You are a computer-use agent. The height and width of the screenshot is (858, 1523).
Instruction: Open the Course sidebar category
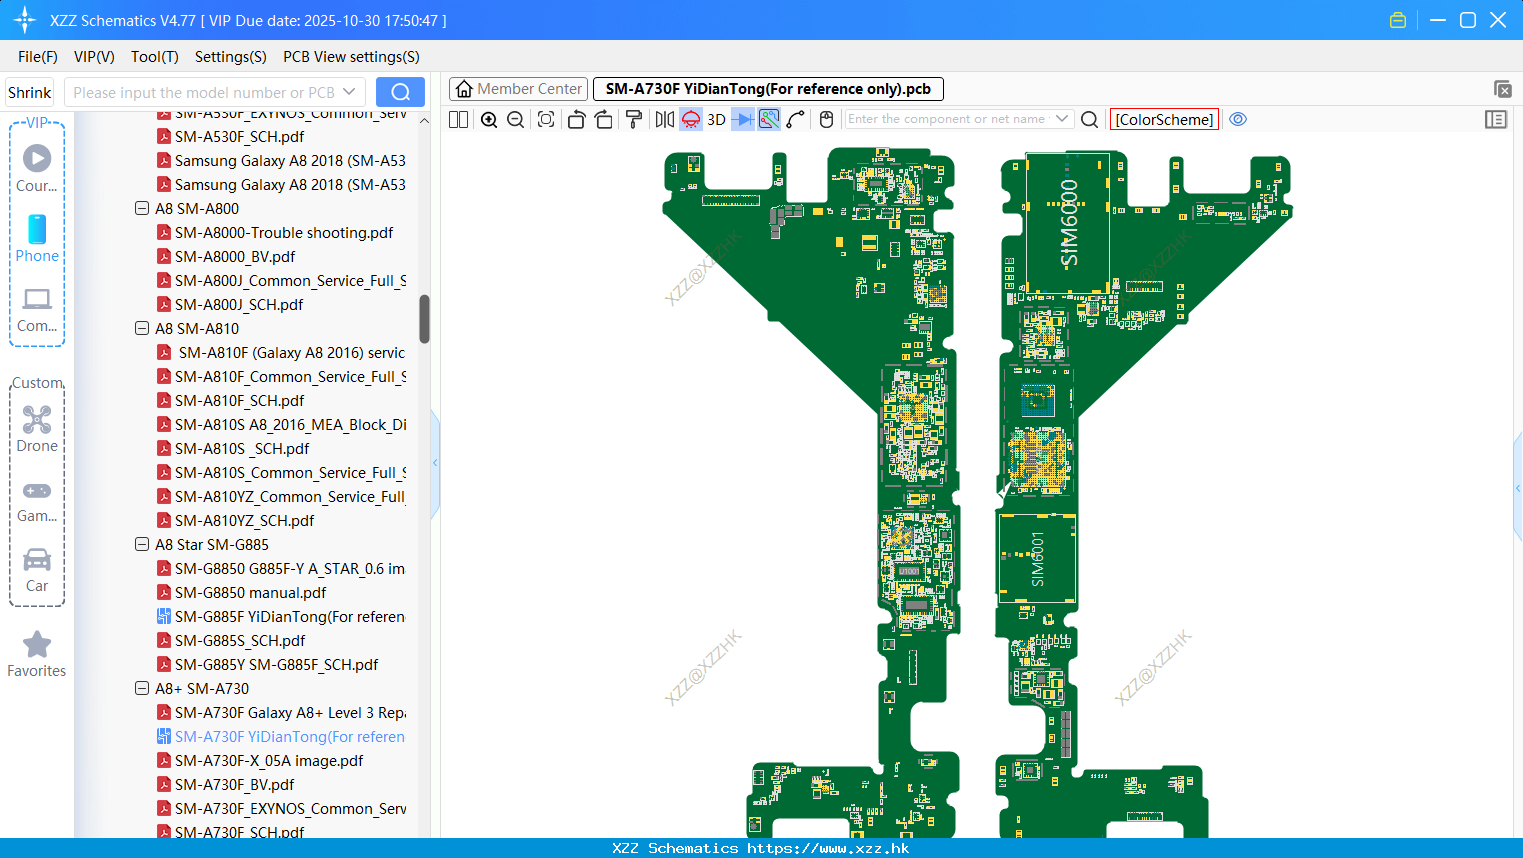pyautogui.click(x=37, y=168)
